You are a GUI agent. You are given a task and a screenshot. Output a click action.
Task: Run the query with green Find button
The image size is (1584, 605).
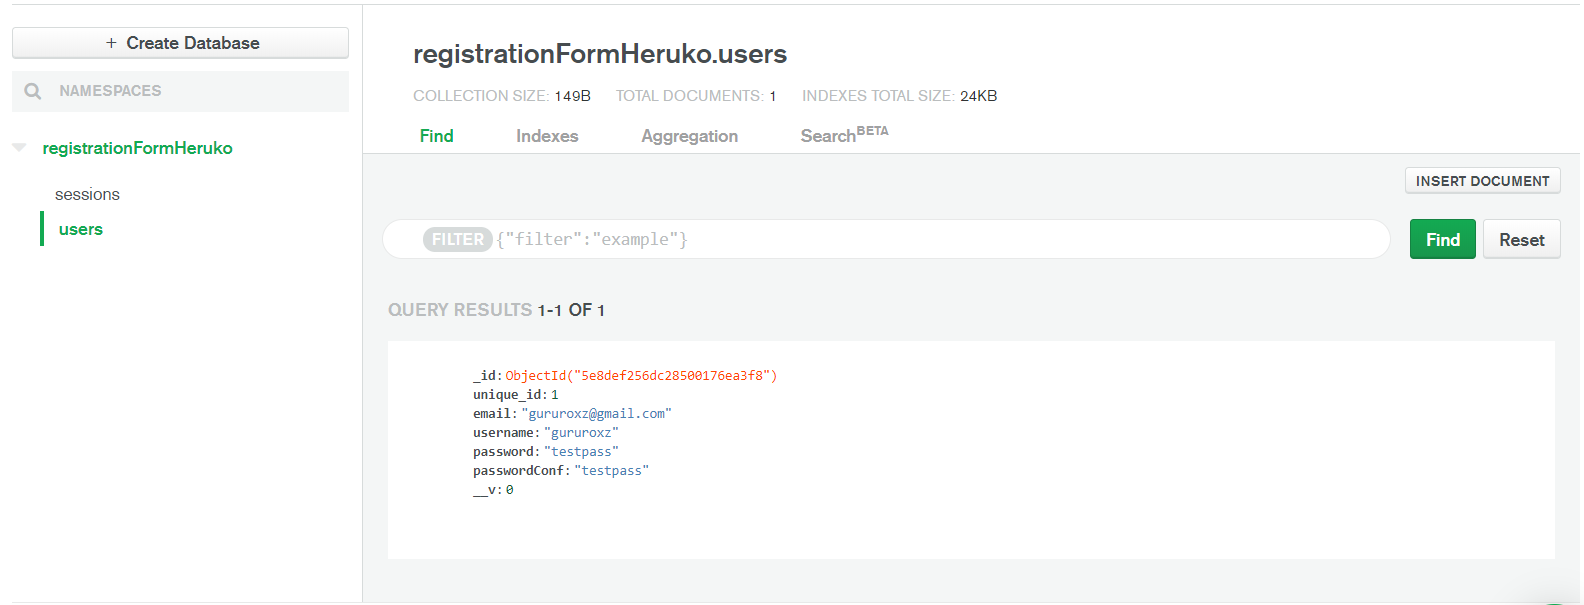(x=1442, y=240)
